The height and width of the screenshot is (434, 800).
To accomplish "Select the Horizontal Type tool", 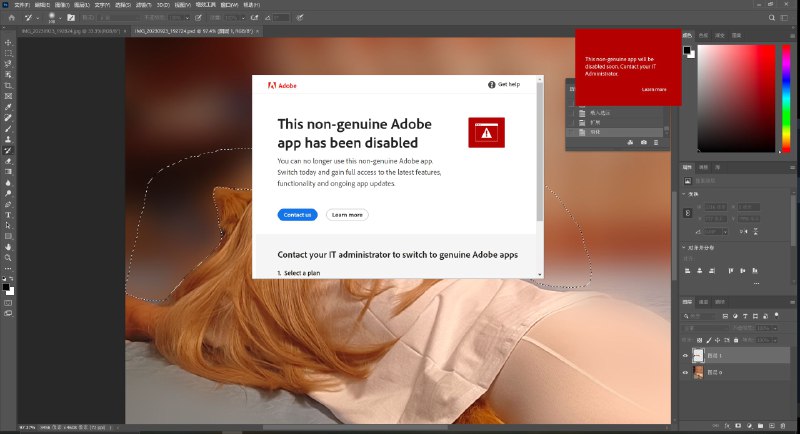I will pos(8,215).
